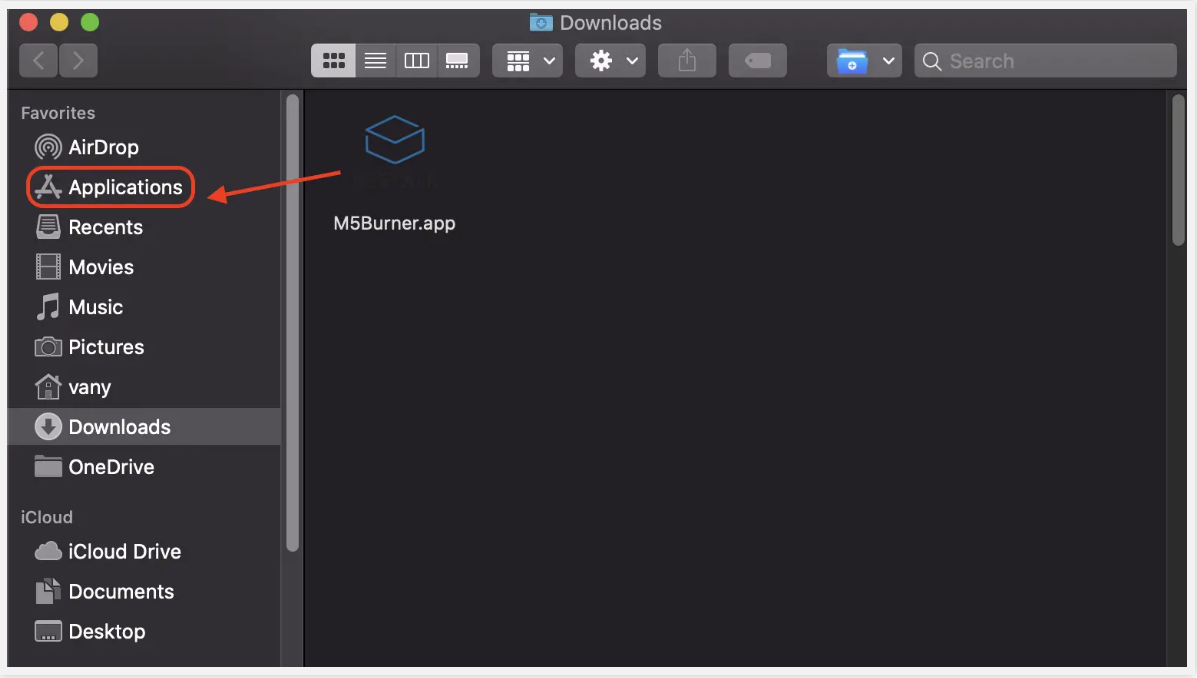Open the group-by arrangement dropdown
Viewport: 1197px width, 678px height.
click(528, 60)
